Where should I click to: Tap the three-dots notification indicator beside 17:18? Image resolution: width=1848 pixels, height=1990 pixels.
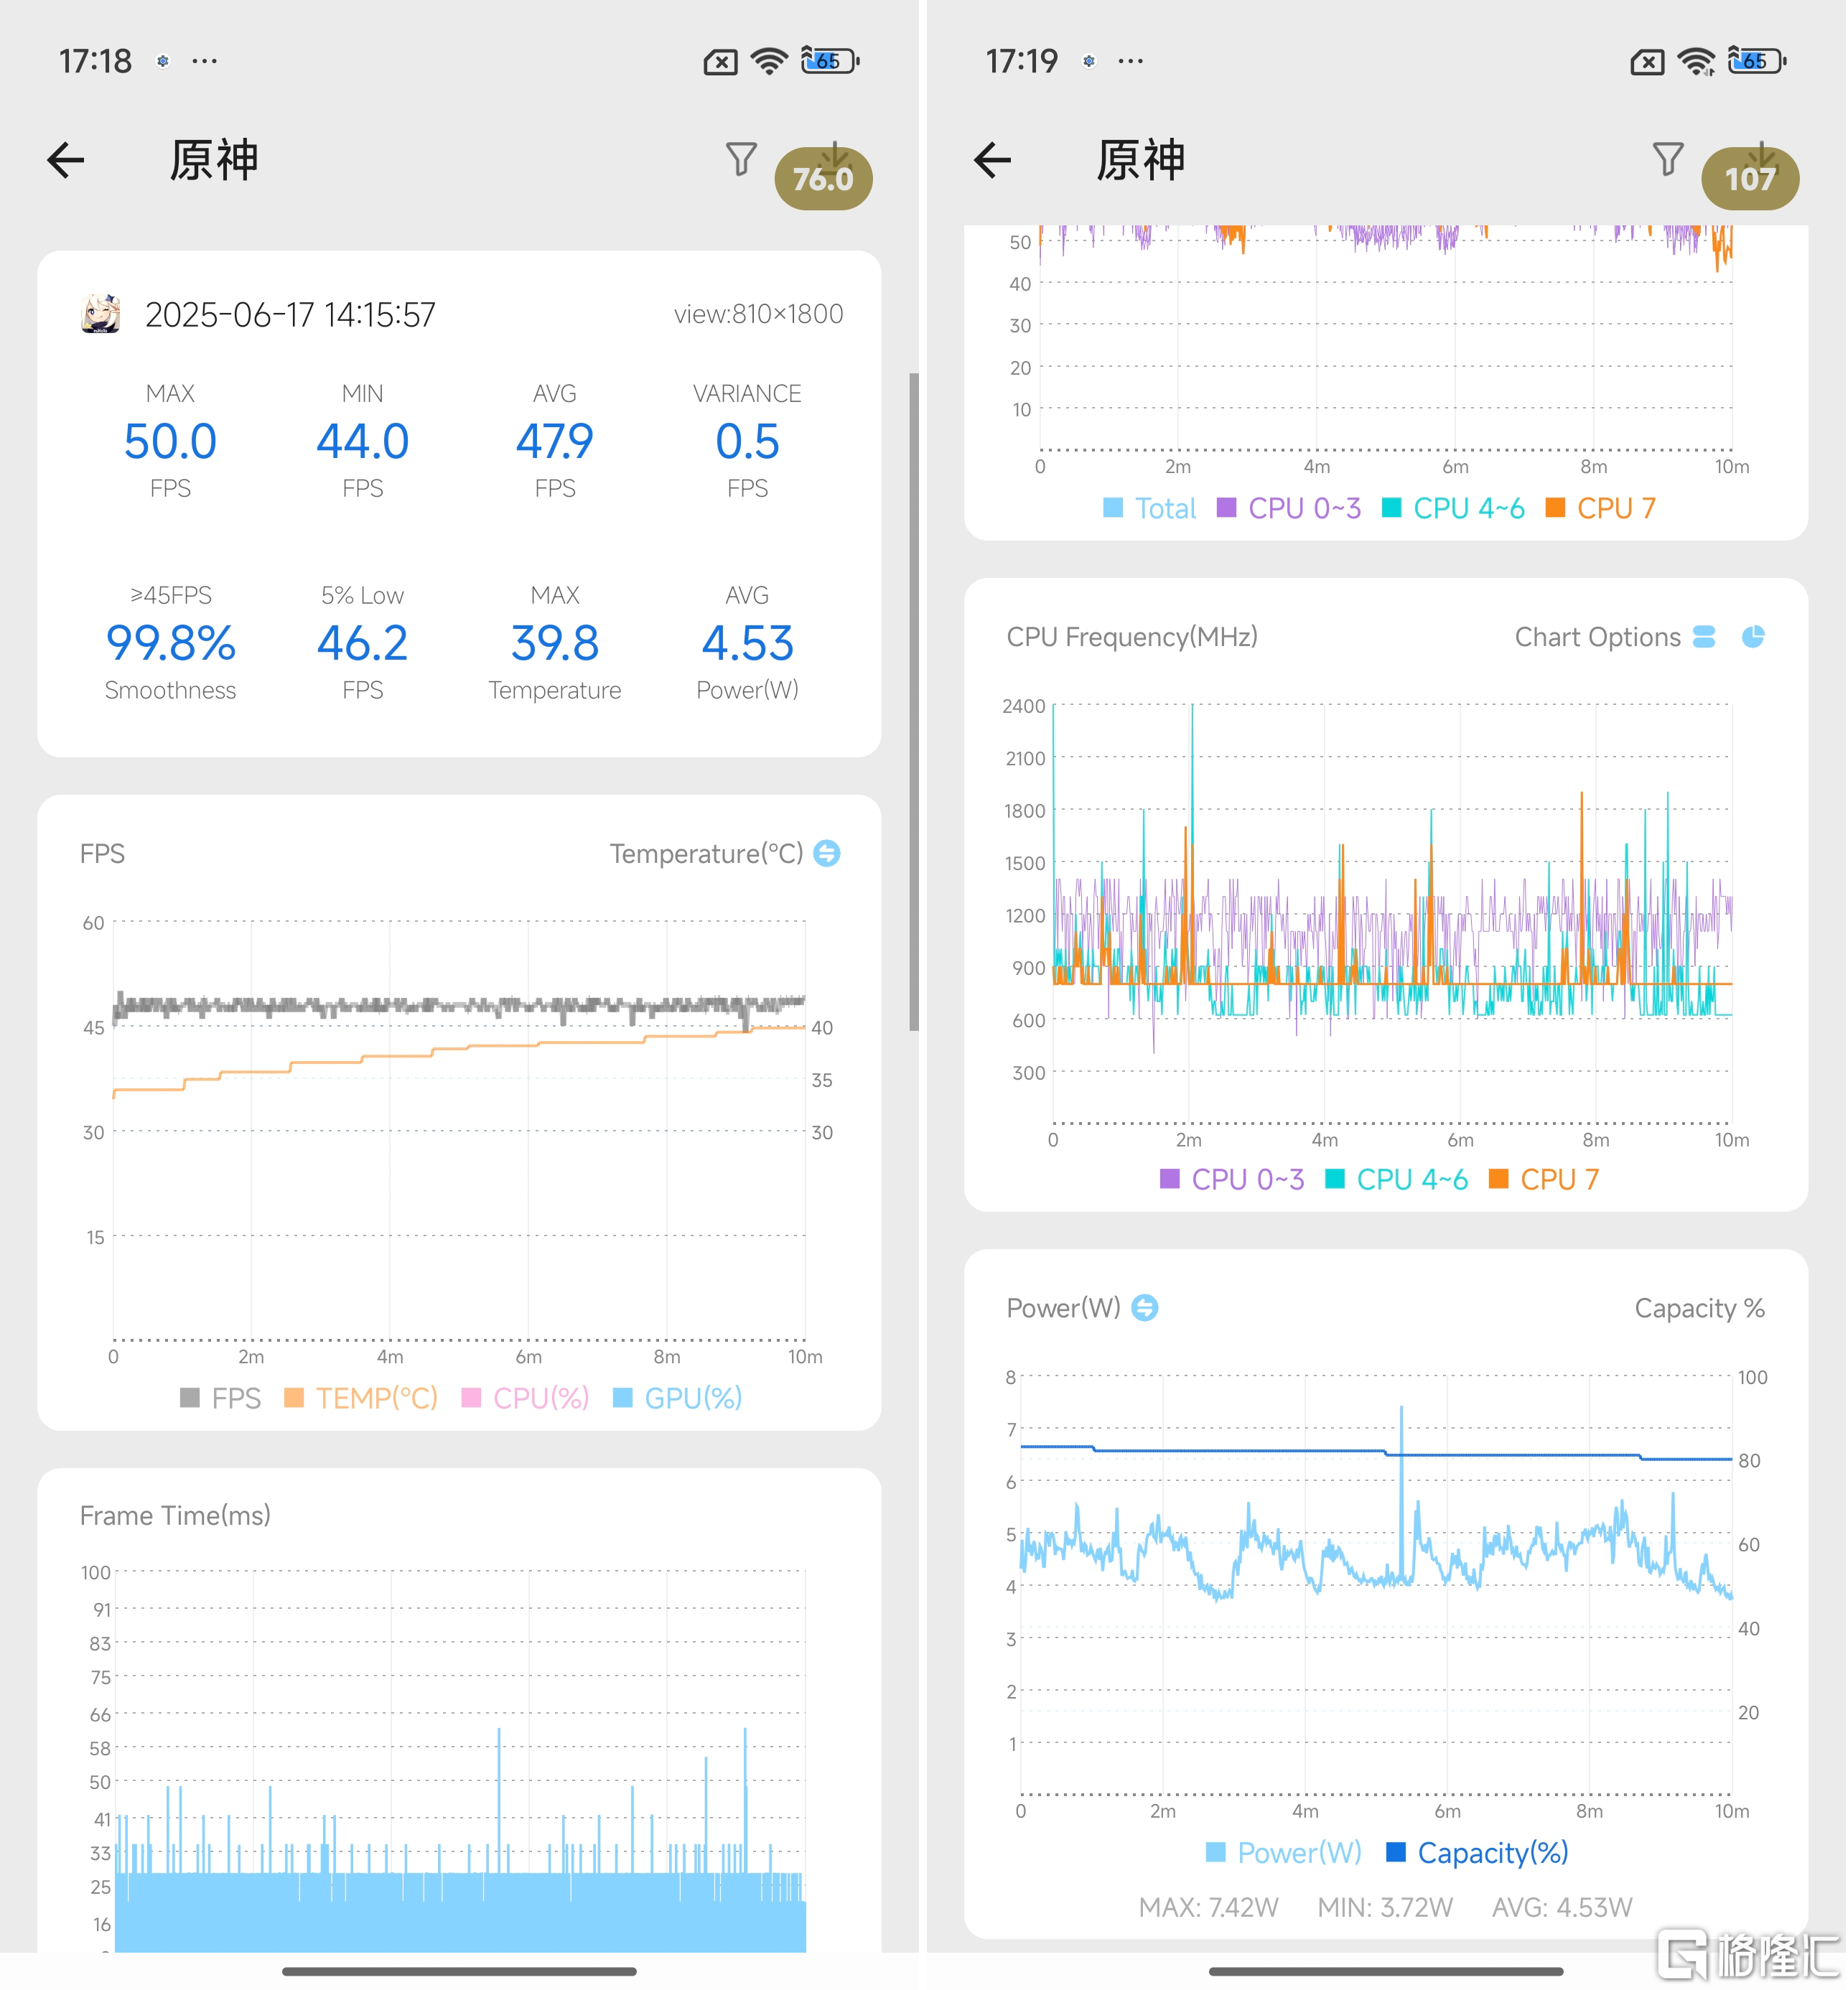205,61
